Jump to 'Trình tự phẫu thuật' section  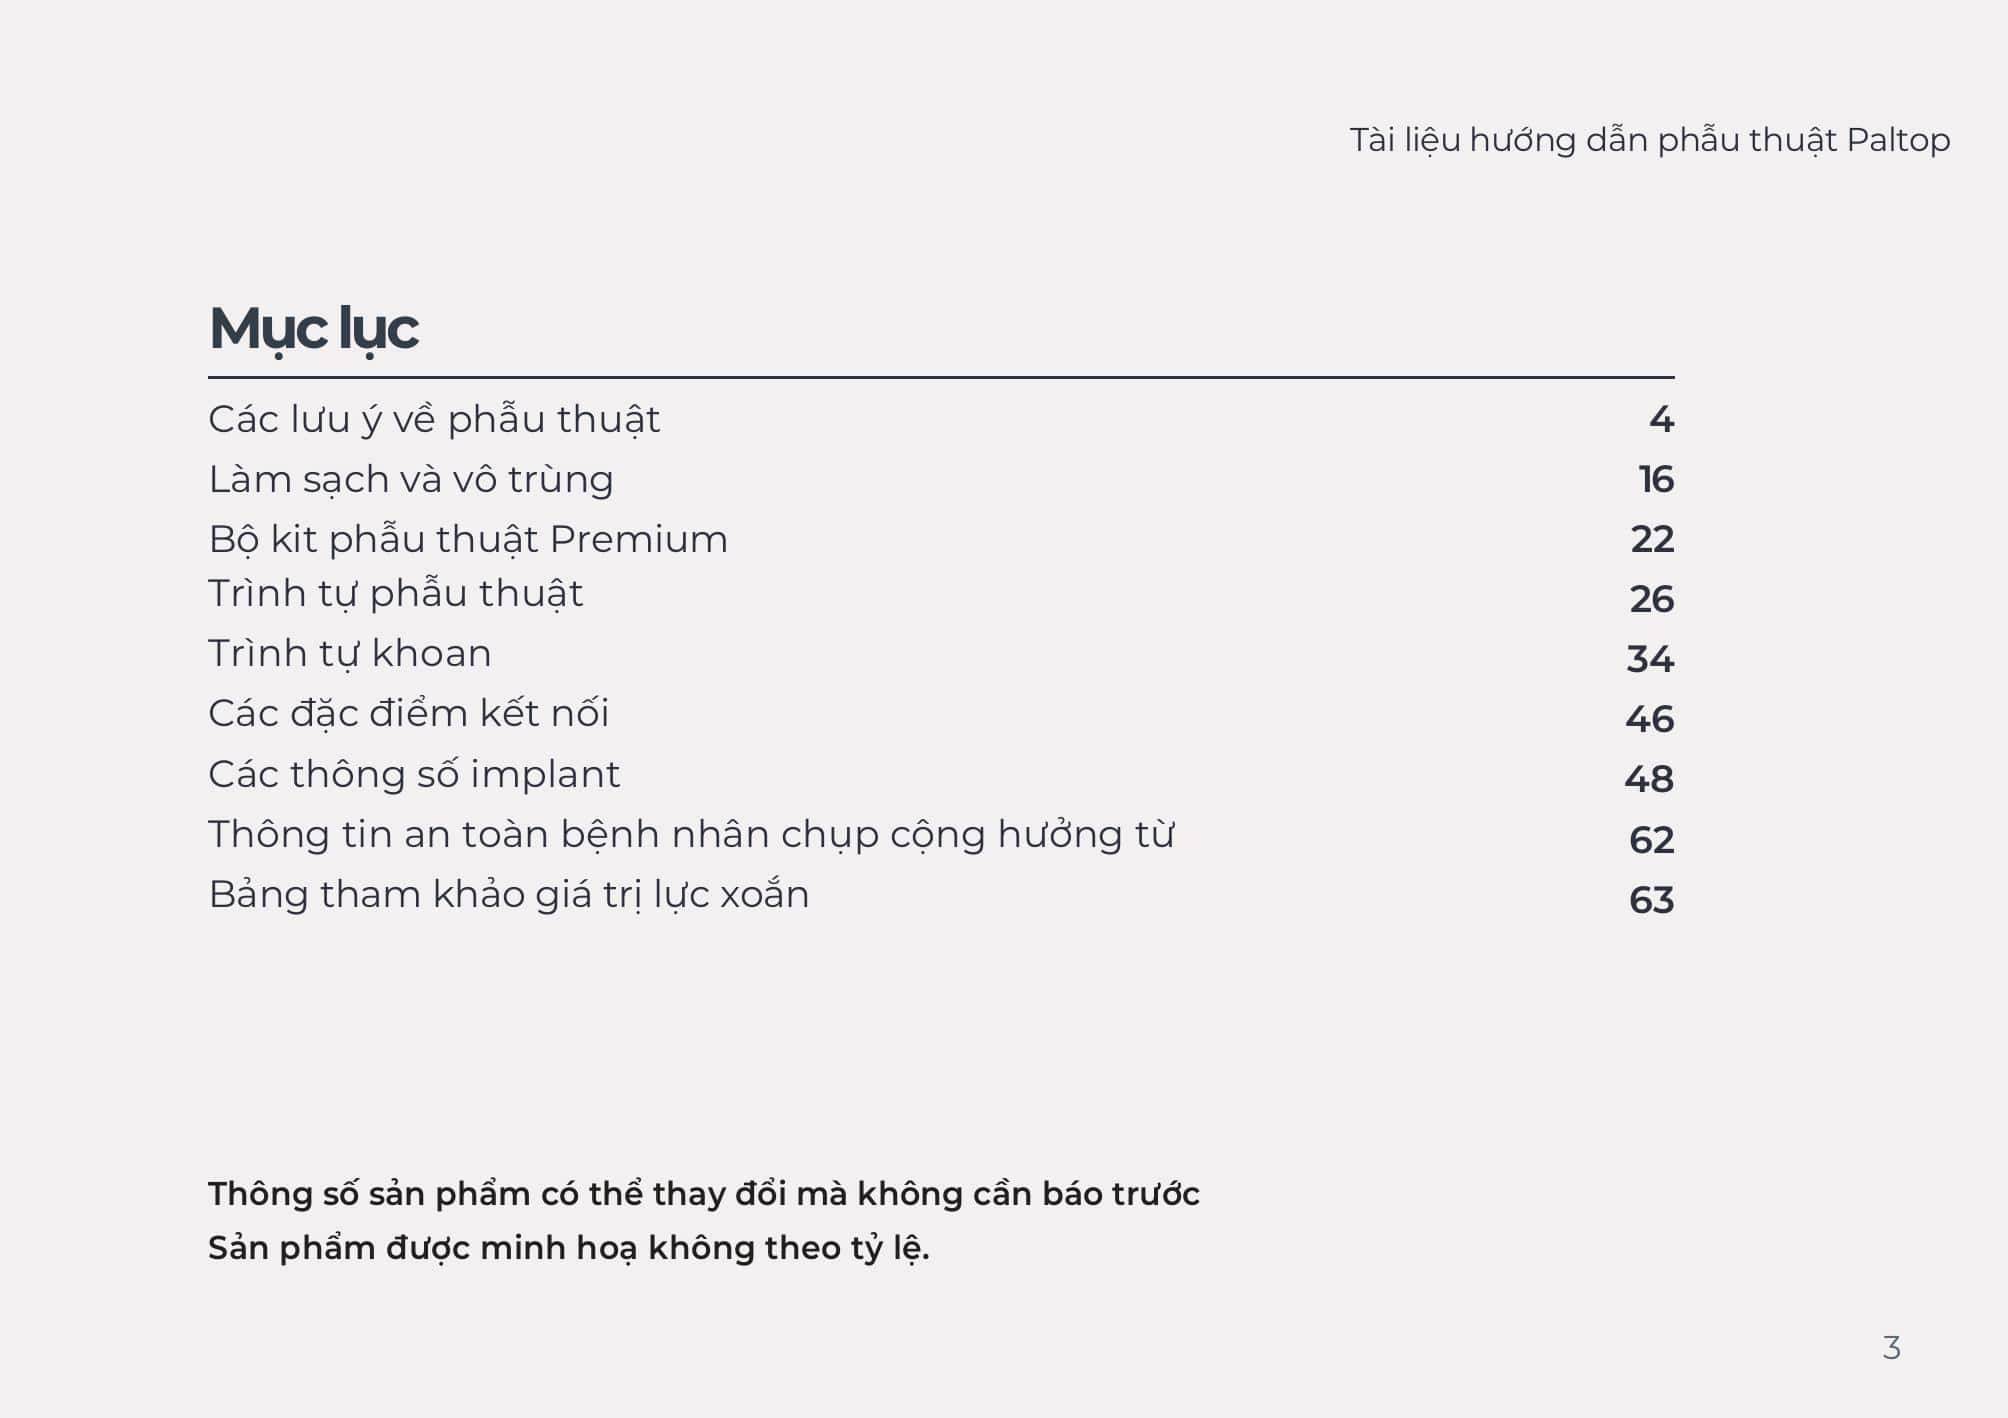[x=395, y=594]
